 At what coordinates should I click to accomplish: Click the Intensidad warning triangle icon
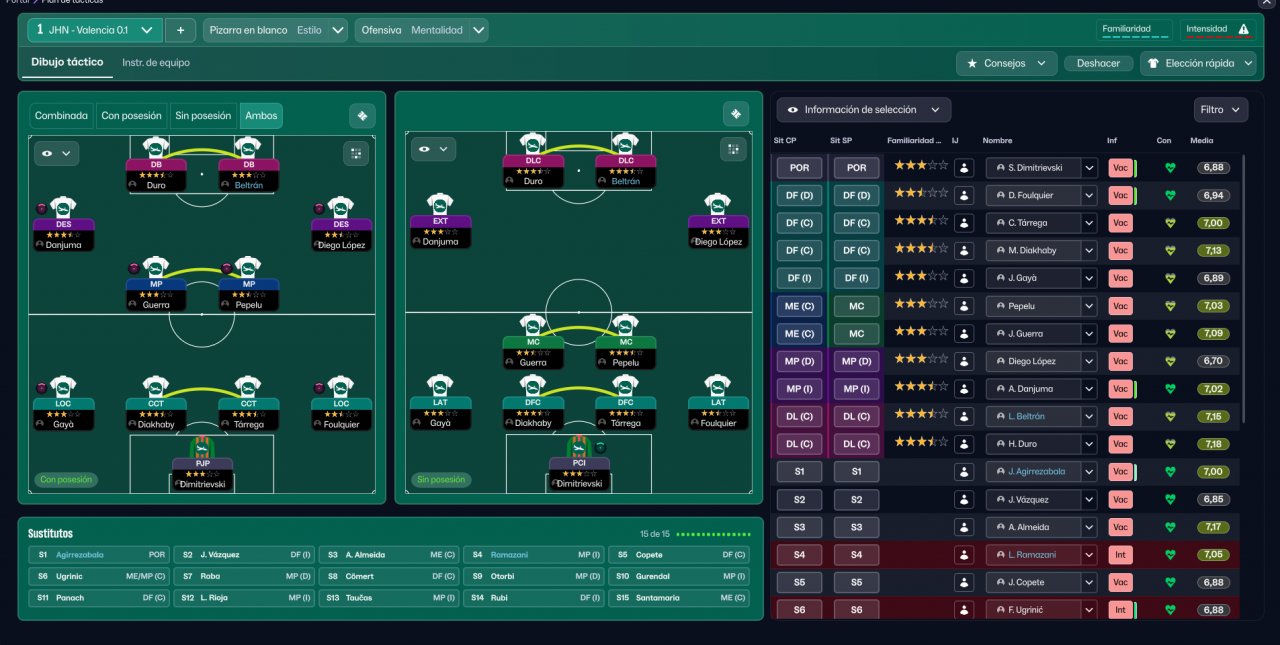click(x=1243, y=30)
